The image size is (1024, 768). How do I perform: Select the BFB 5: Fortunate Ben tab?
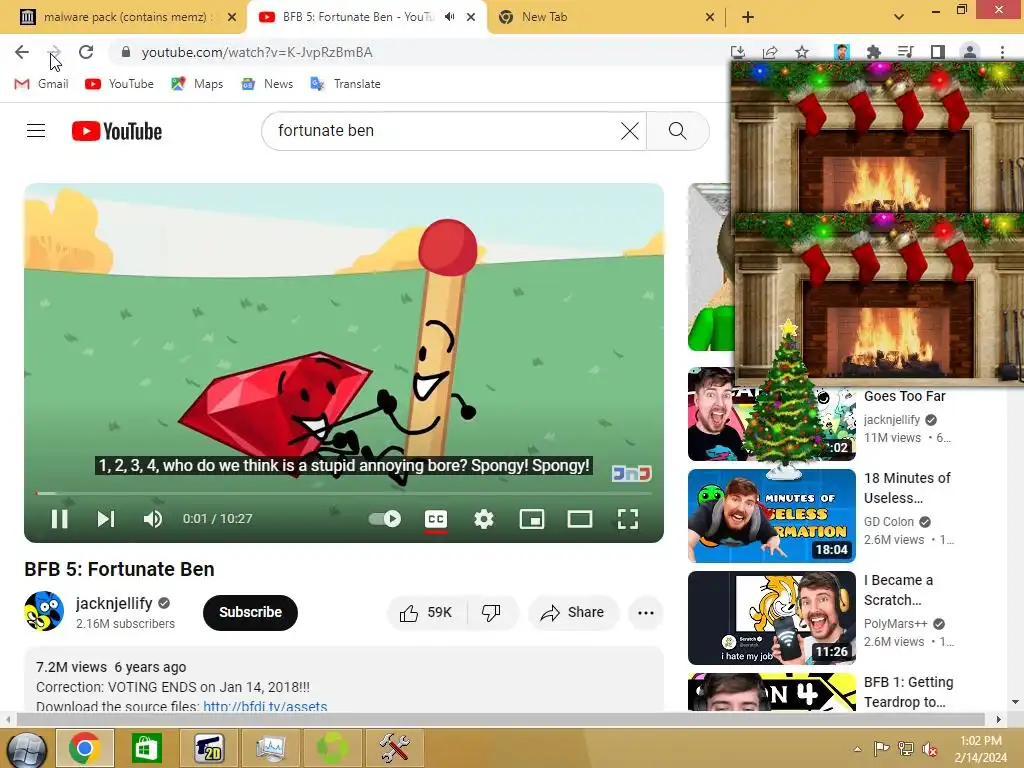(357, 17)
